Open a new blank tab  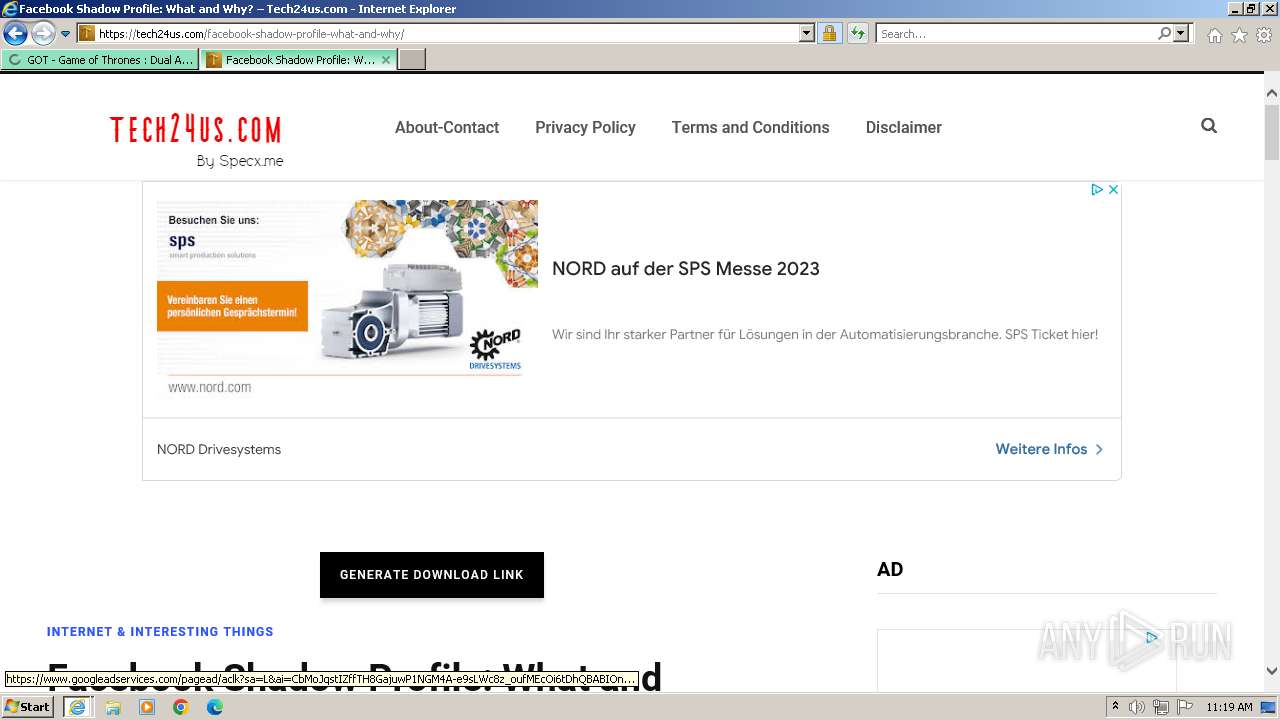[x=412, y=60]
